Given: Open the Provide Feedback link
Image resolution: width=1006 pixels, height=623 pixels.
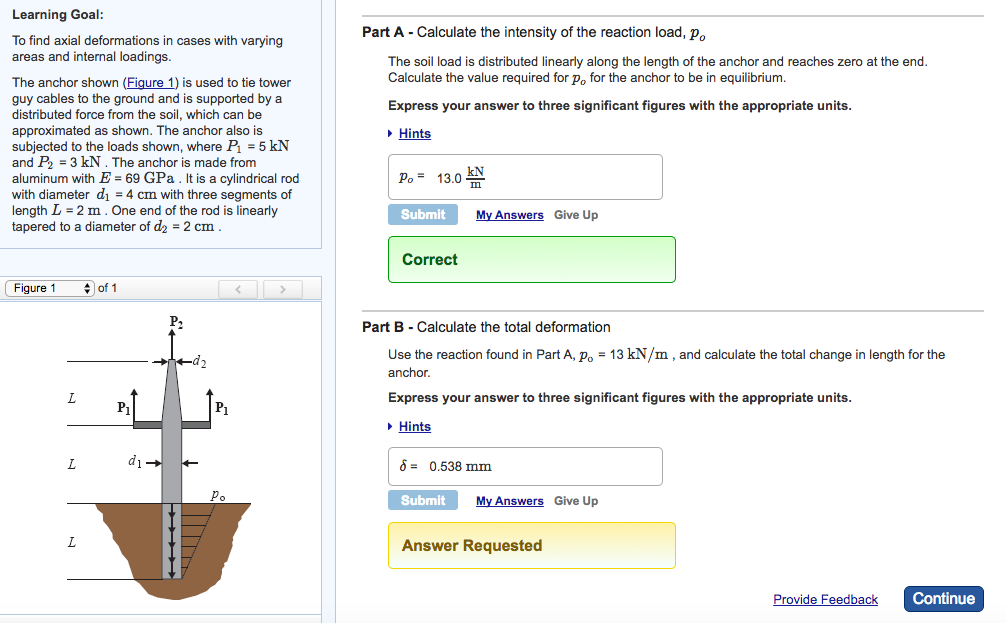Looking at the screenshot, I should 825,599.
